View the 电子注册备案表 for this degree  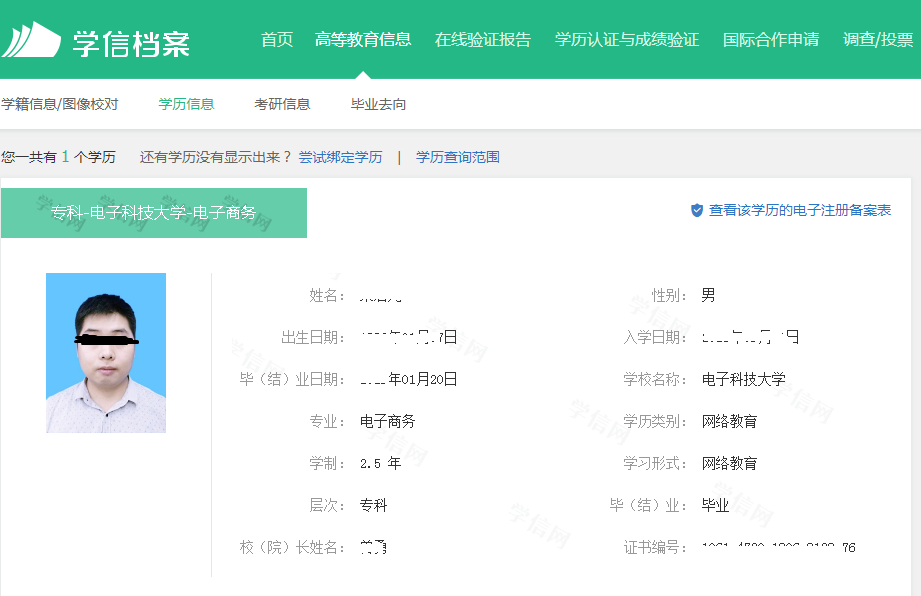800,211
